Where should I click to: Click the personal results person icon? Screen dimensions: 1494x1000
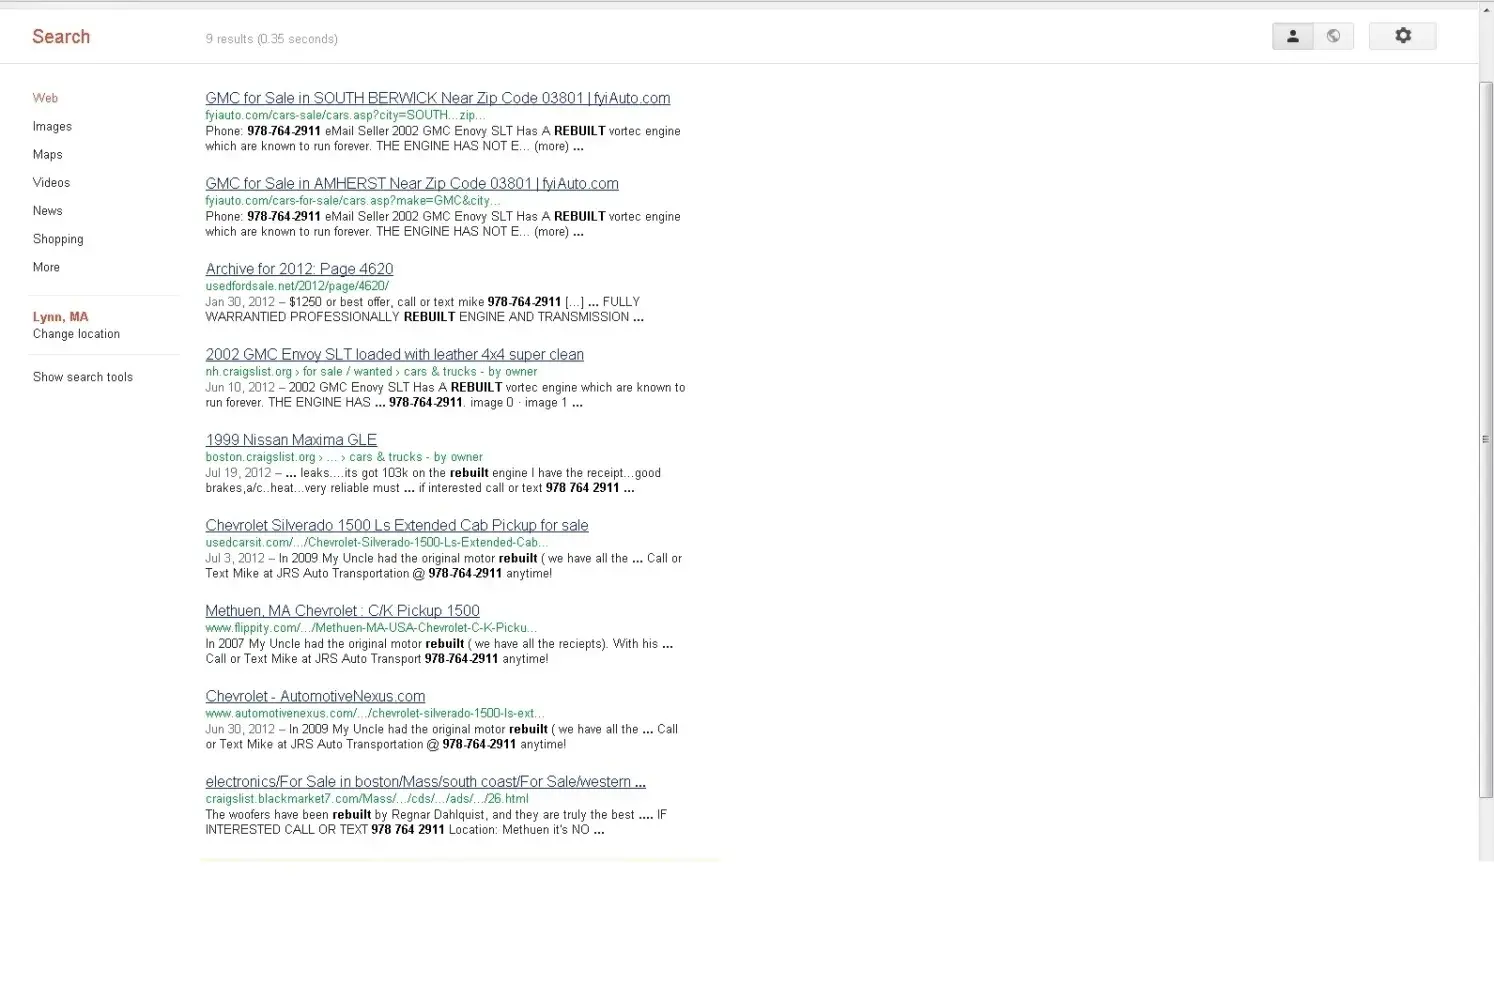click(x=1292, y=37)
